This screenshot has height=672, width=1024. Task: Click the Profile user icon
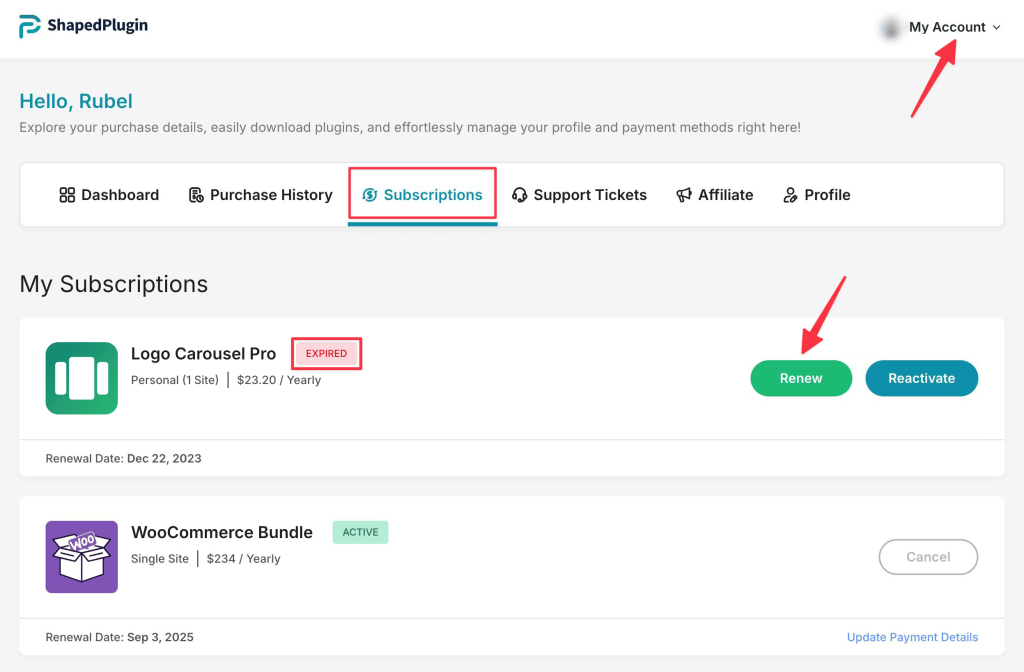pos(791,195)
